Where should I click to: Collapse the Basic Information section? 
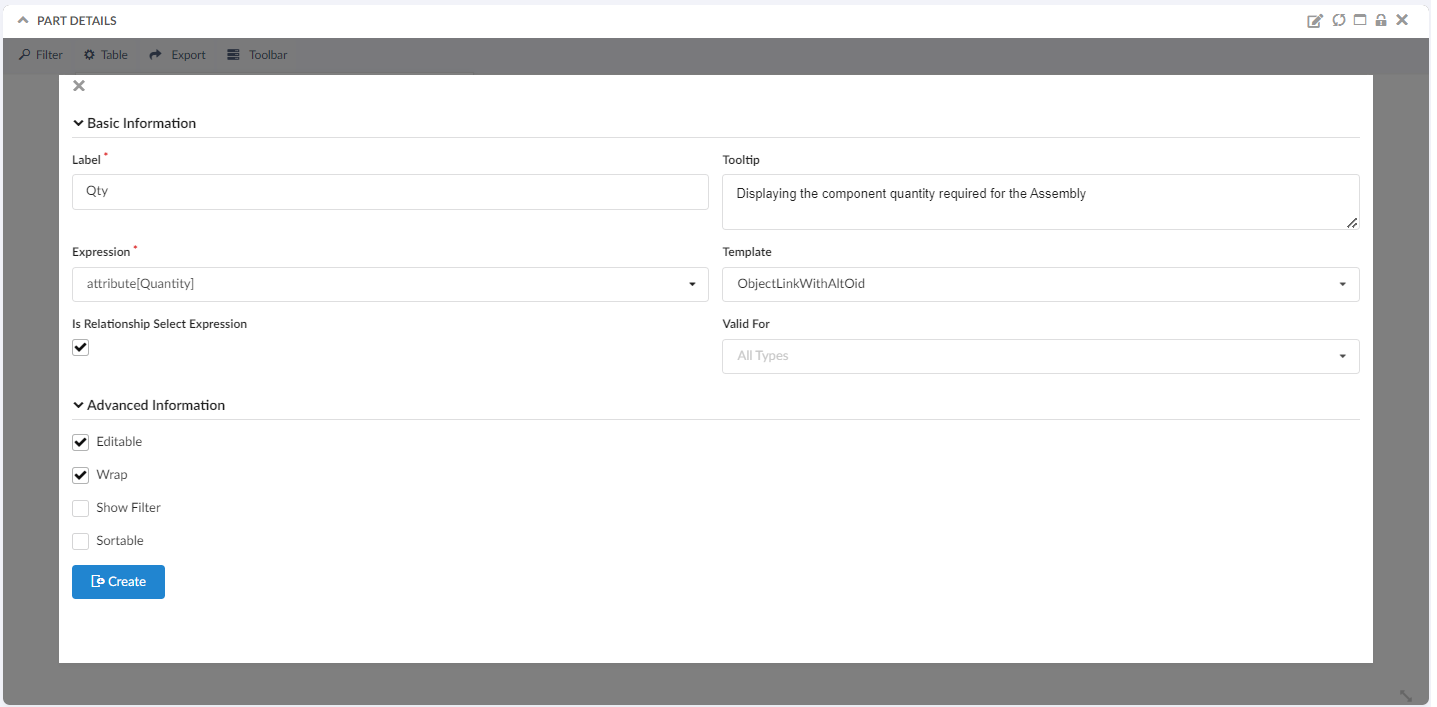[78, 124]
